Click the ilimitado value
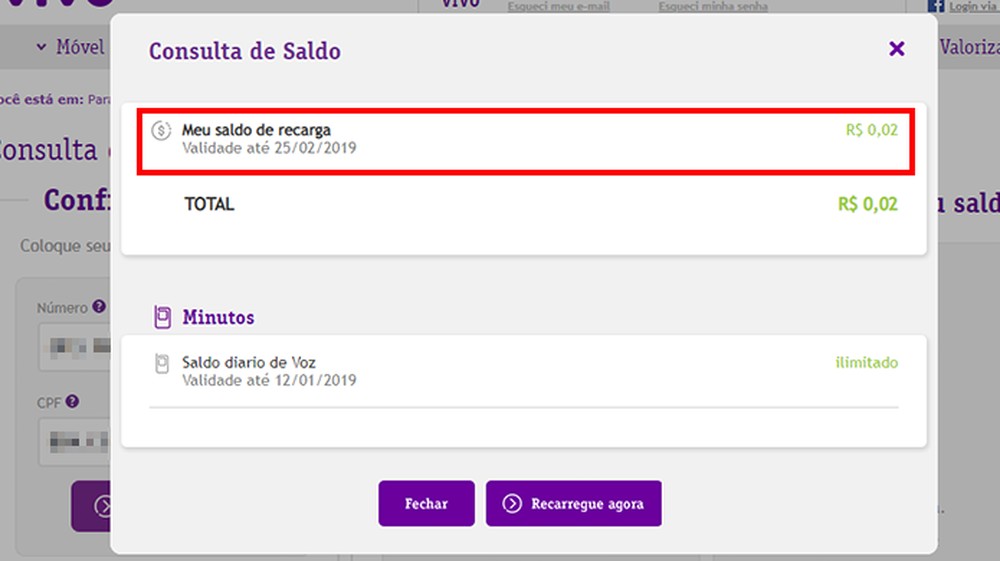The image size is (1000, 561). pyautogui.click(x=867, y=362)
